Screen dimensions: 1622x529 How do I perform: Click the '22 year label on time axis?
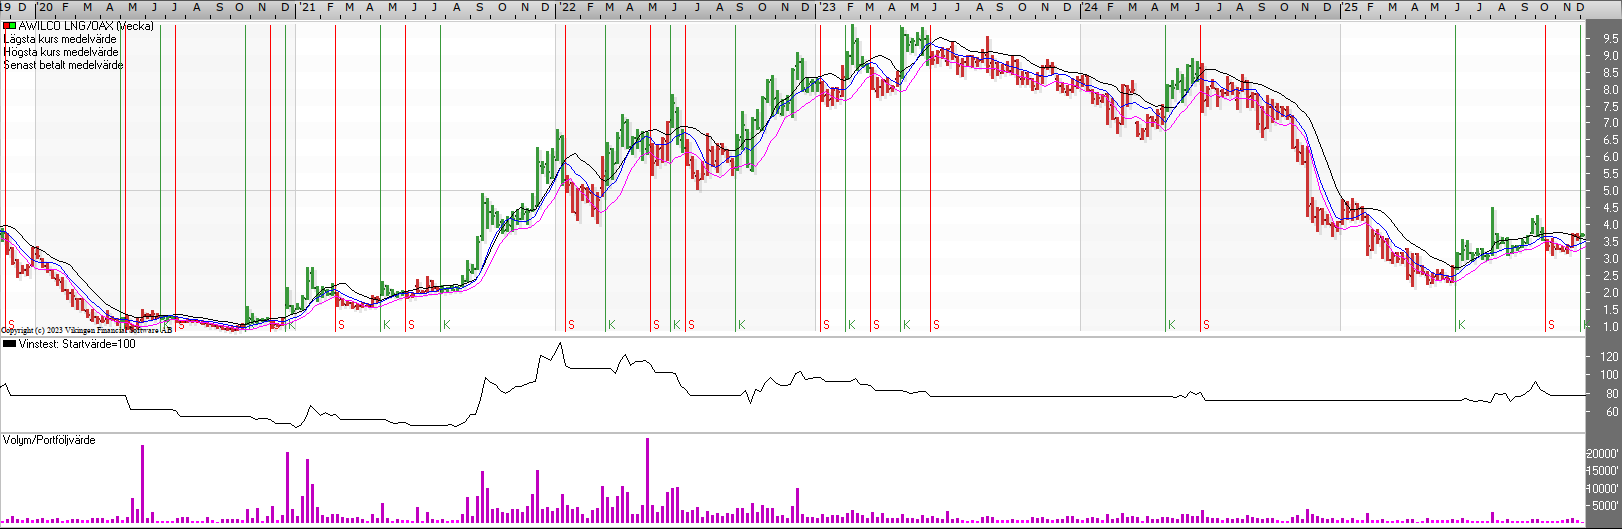(567, 8)
